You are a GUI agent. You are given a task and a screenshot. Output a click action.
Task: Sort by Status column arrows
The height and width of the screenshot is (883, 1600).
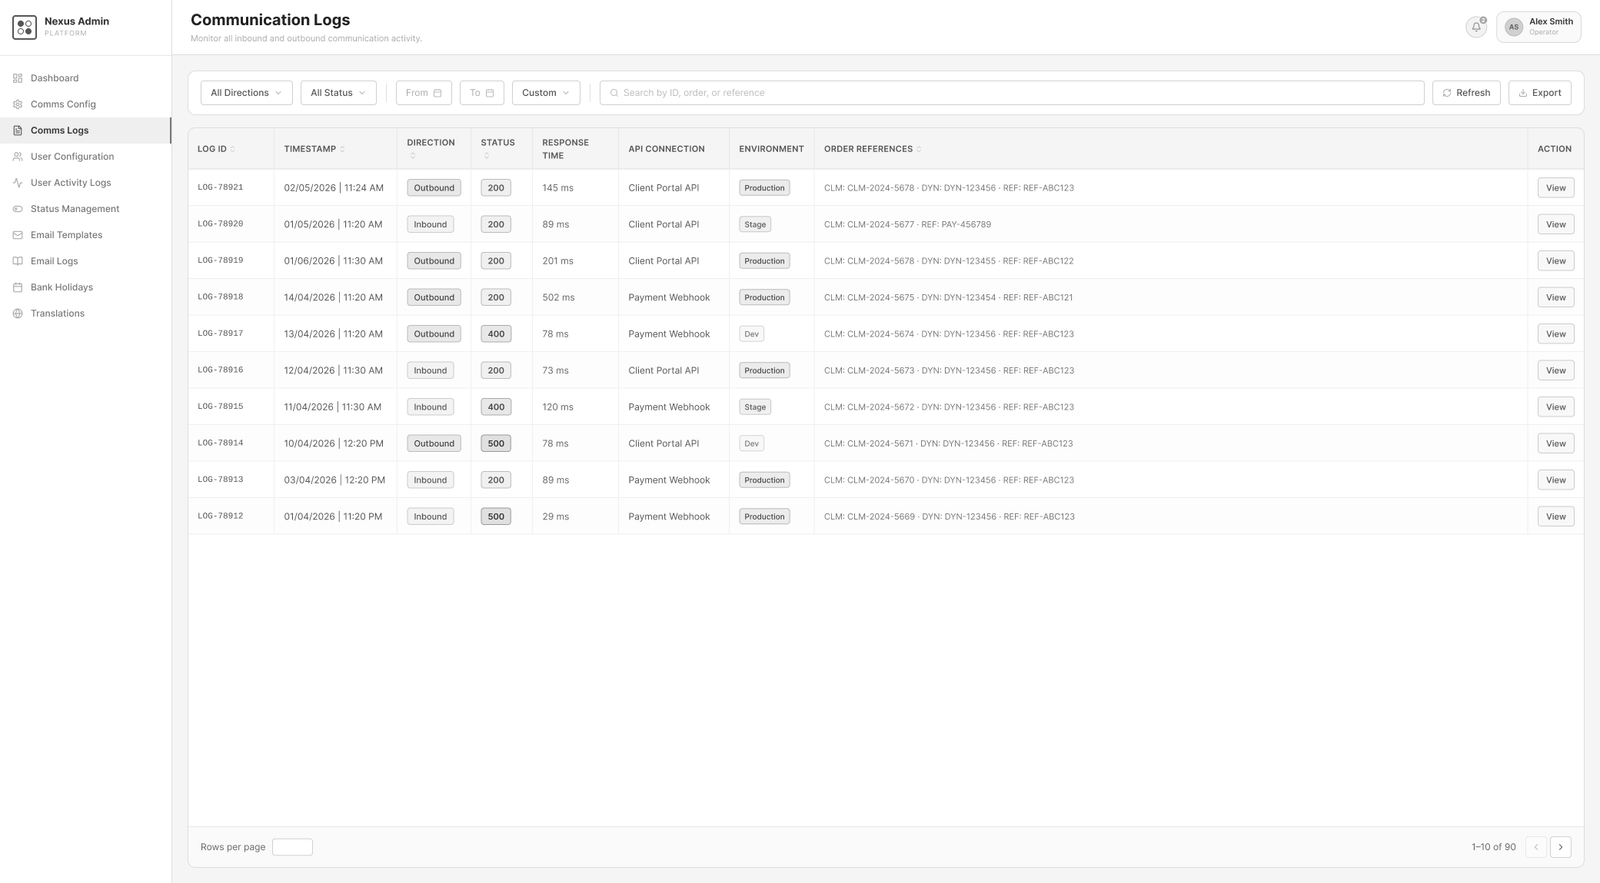pos(486,156)
